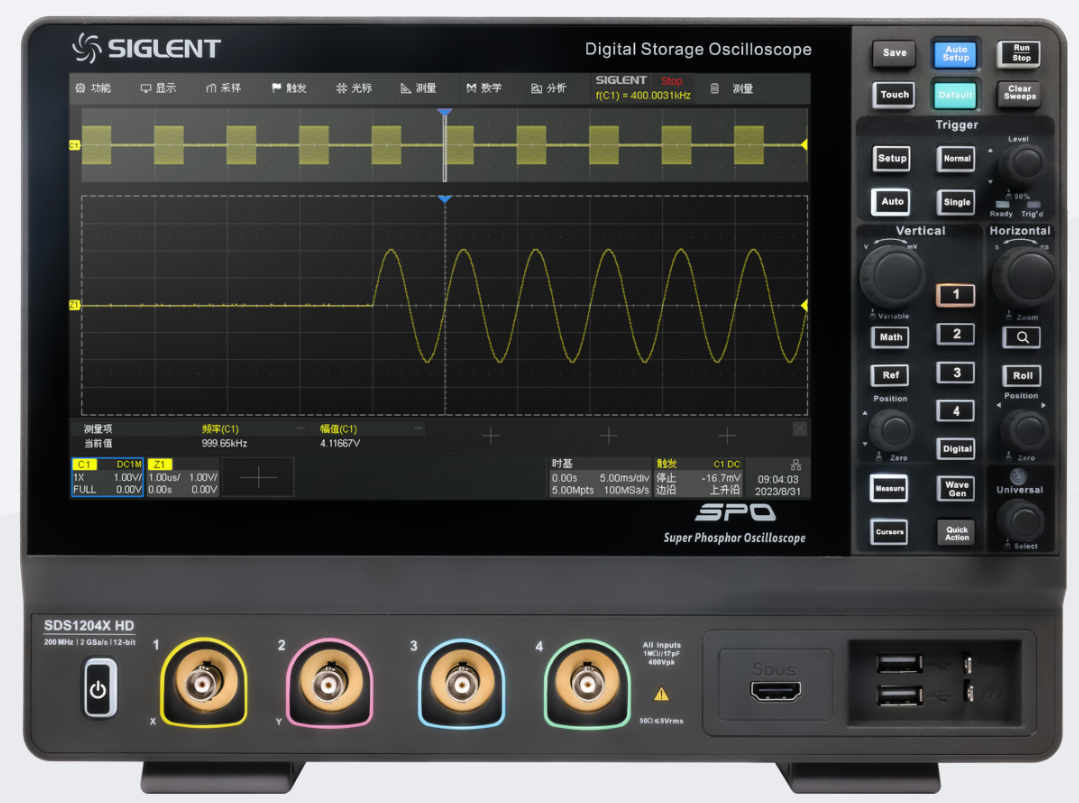Screen dimensions: 1079x803
Task: Click the 幅值(C1) measurement label
Action: click(339, 429)
